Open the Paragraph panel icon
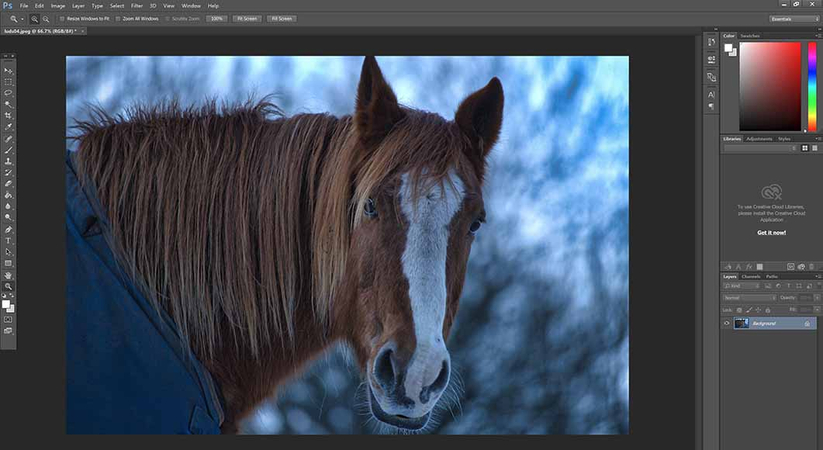This screenshot has height=450, width=823. point(711,107)
